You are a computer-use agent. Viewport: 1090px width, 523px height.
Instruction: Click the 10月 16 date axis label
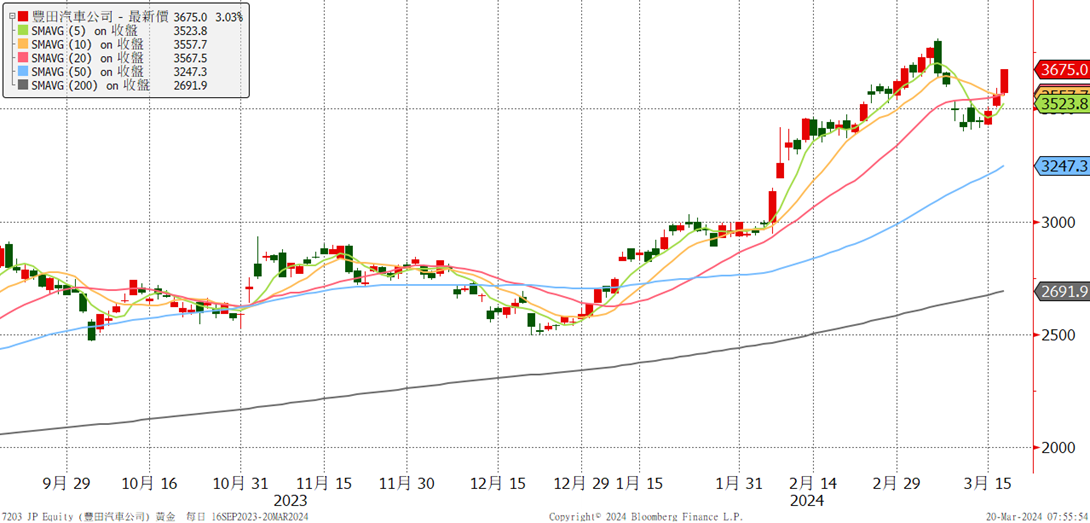149,484
